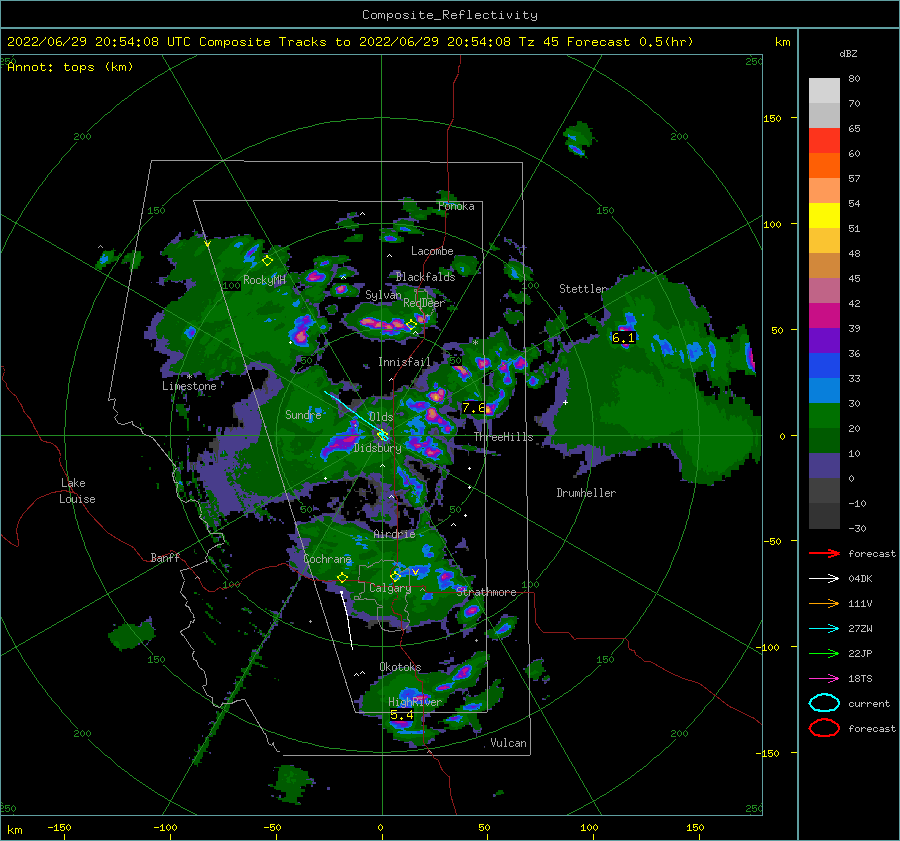Click the Cochrane label
Viewport: 900px width, 841px height.
coord(327,559)
